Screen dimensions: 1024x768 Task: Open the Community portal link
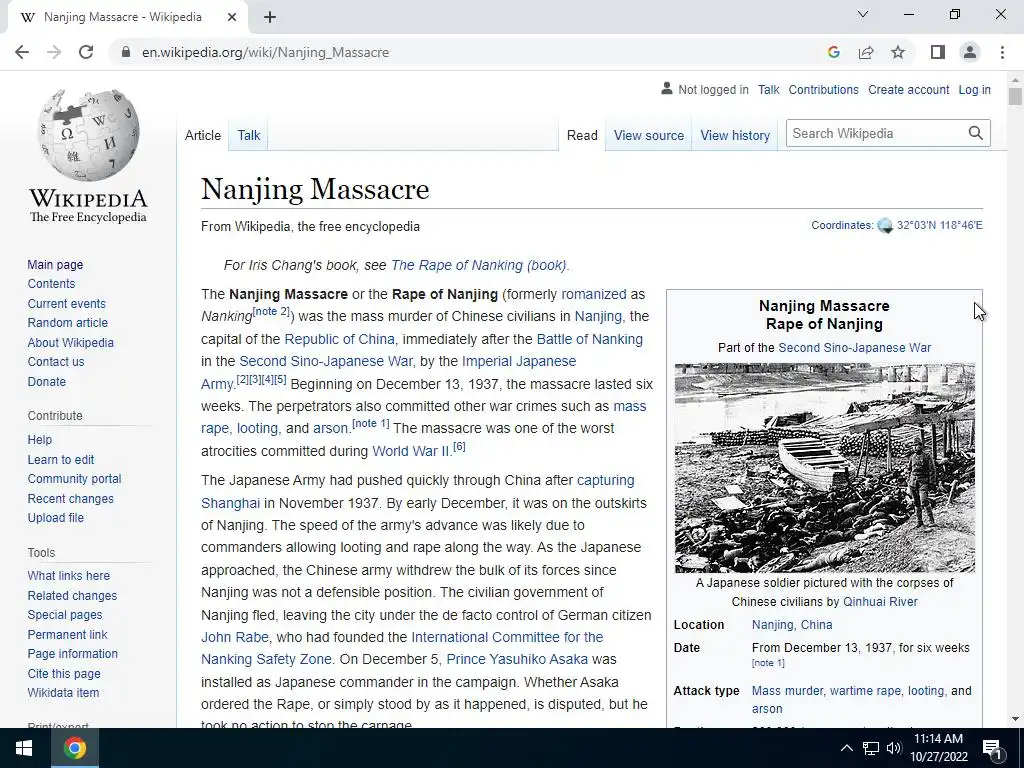point(74,479)
